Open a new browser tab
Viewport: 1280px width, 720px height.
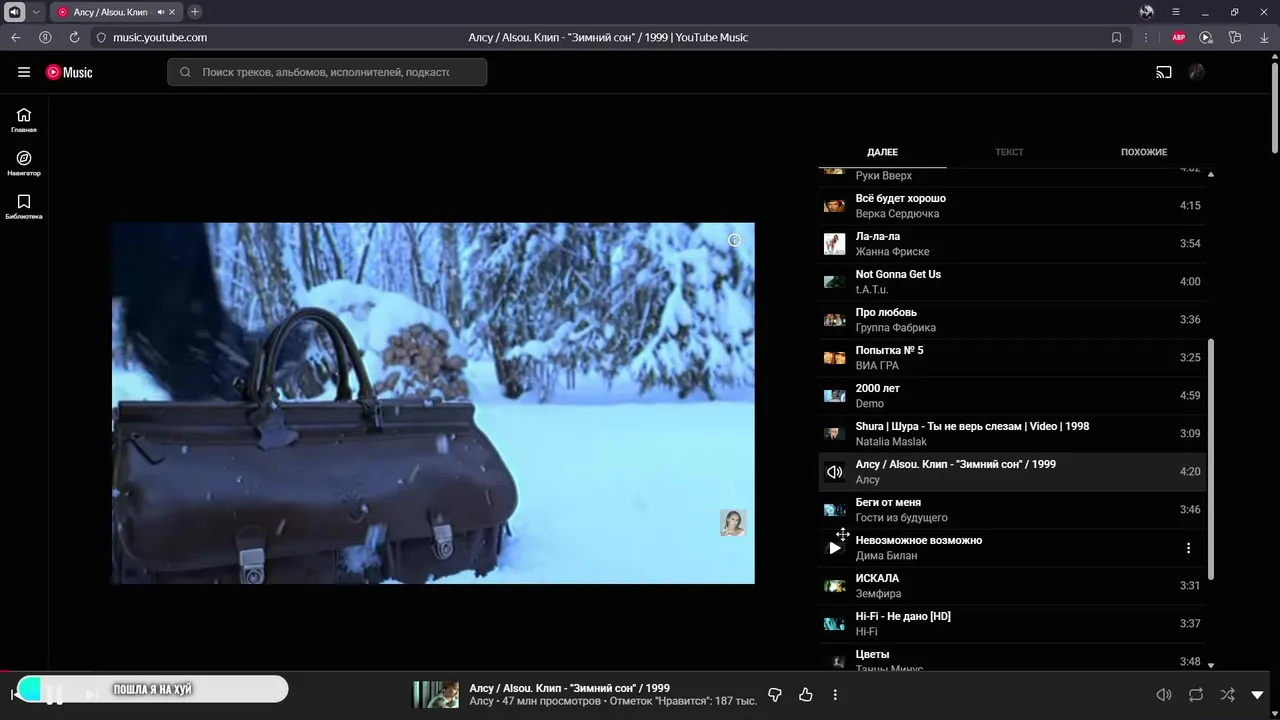coord(195,12)
